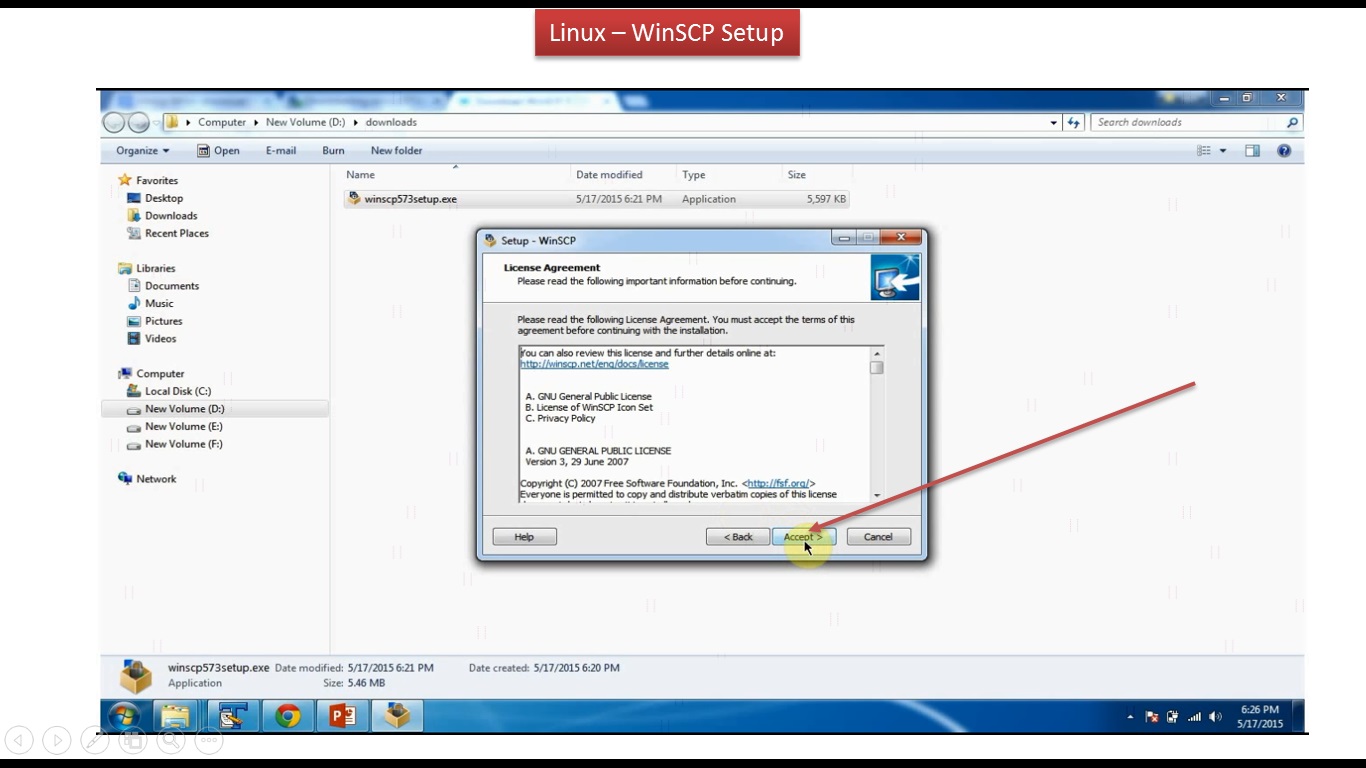Expand arrow before Computer breadcrumb
Screen dimensions: 1366x768
188,122
